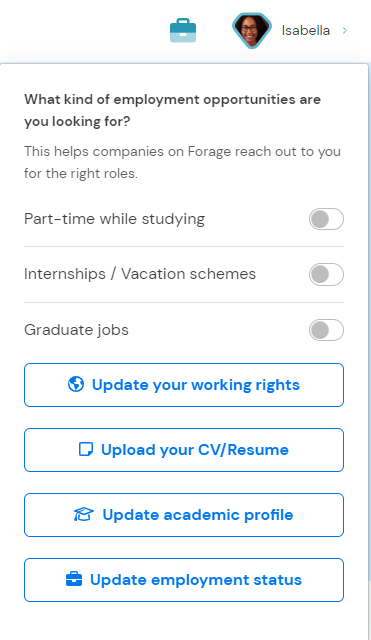371x640 pixels.
Task: Toggle the Graduate jobs switch
Action: click(326, 330)
